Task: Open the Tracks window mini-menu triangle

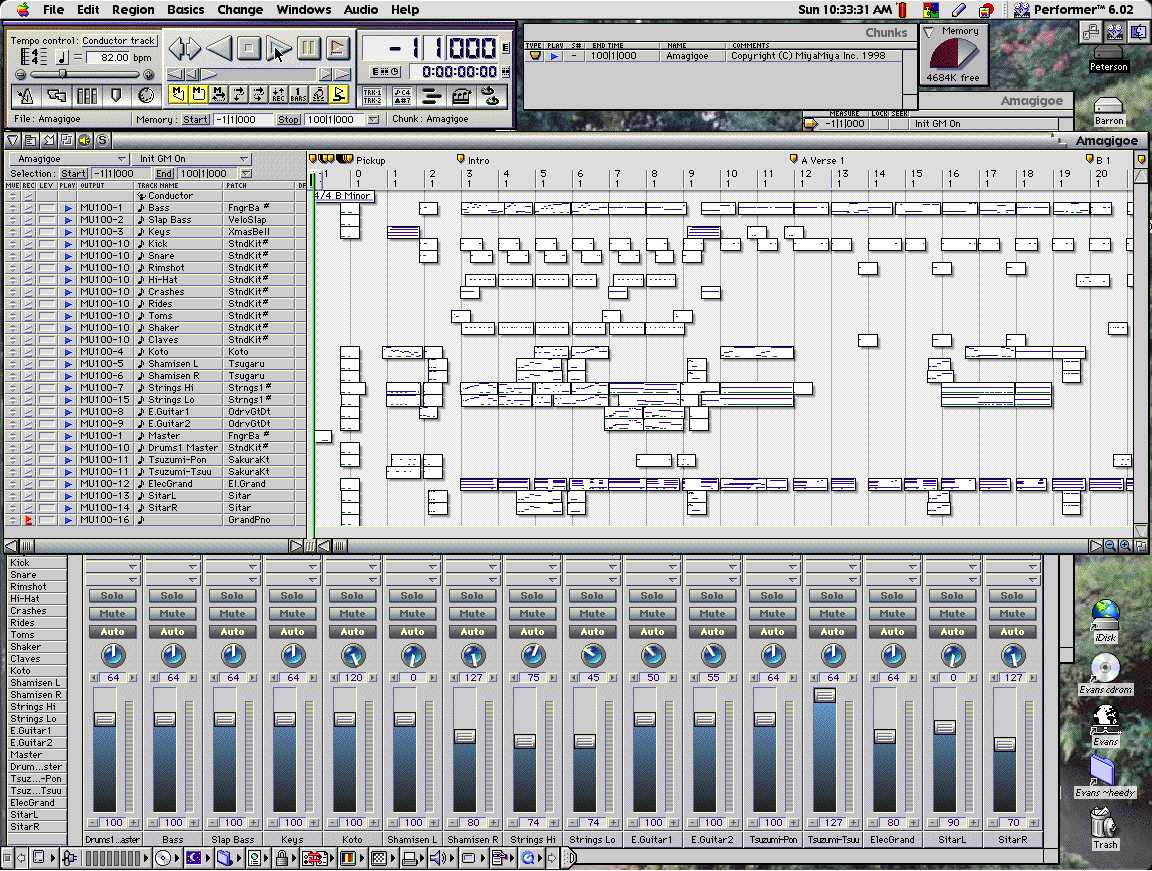Action: coord(12,140)
